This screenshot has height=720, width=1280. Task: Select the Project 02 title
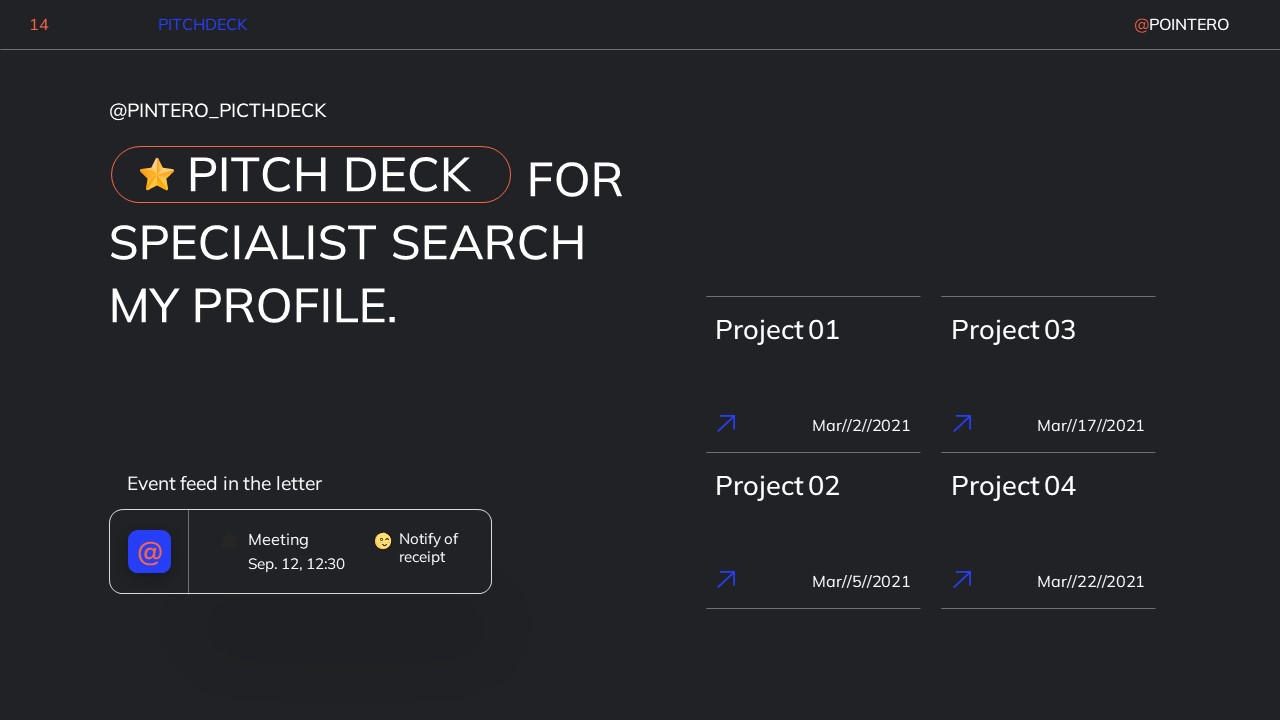tap(777, 486)
